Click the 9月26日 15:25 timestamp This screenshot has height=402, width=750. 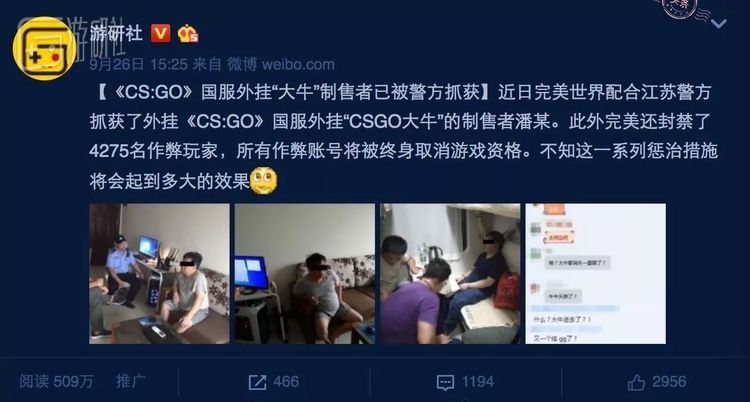[x=139, y=64]
